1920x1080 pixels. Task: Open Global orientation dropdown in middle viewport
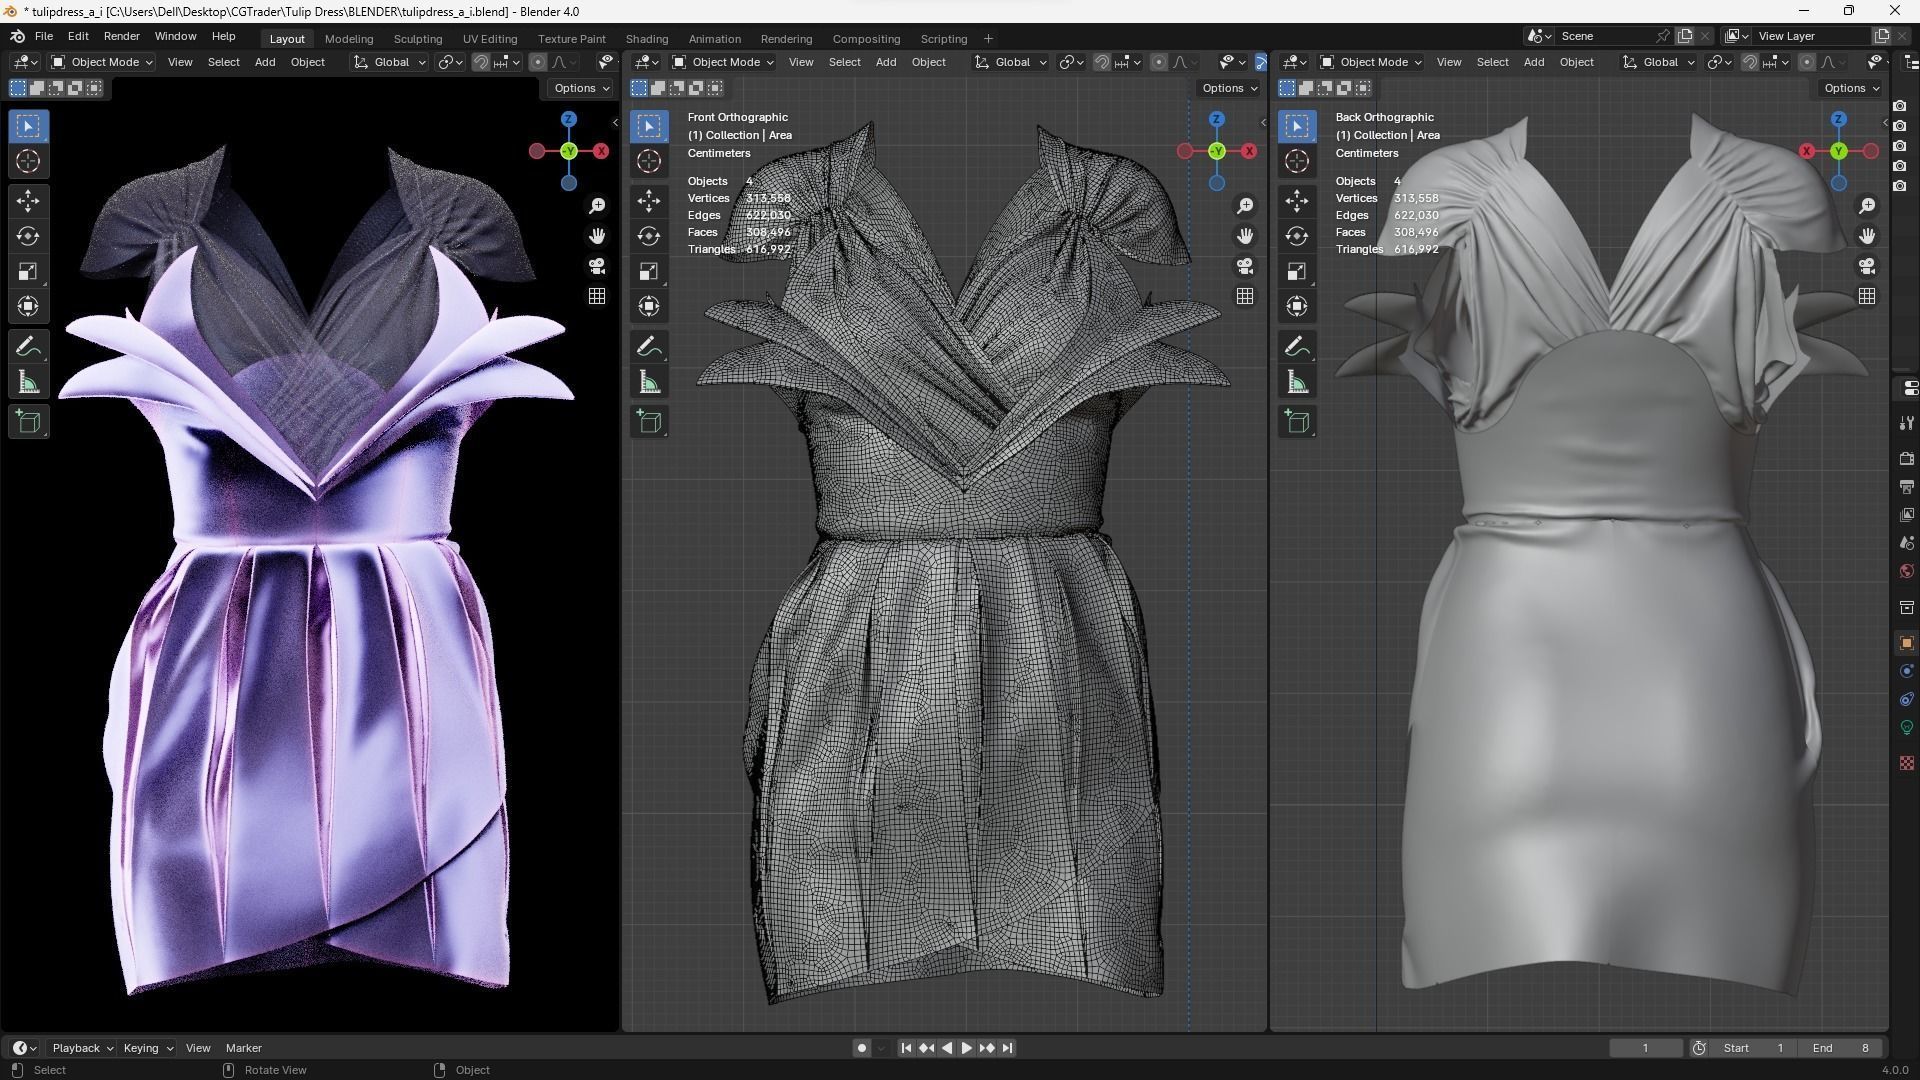click(x=1011, y=62)
